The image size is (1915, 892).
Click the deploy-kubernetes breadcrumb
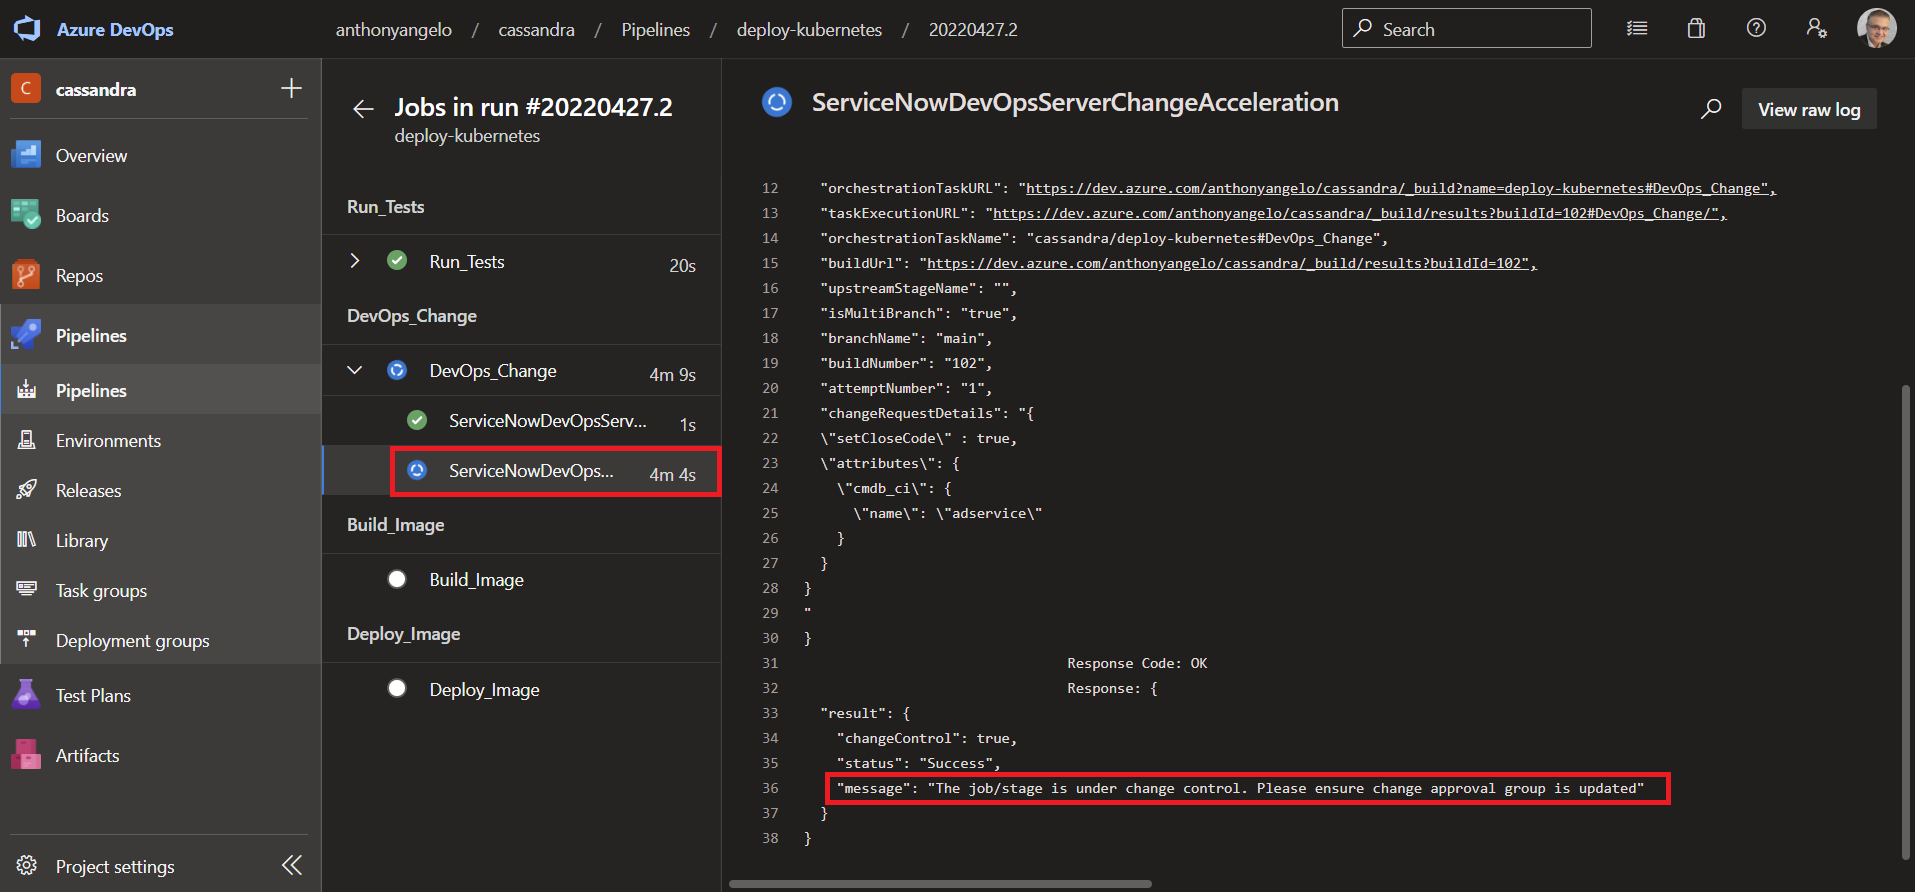[x=809, y=30]
